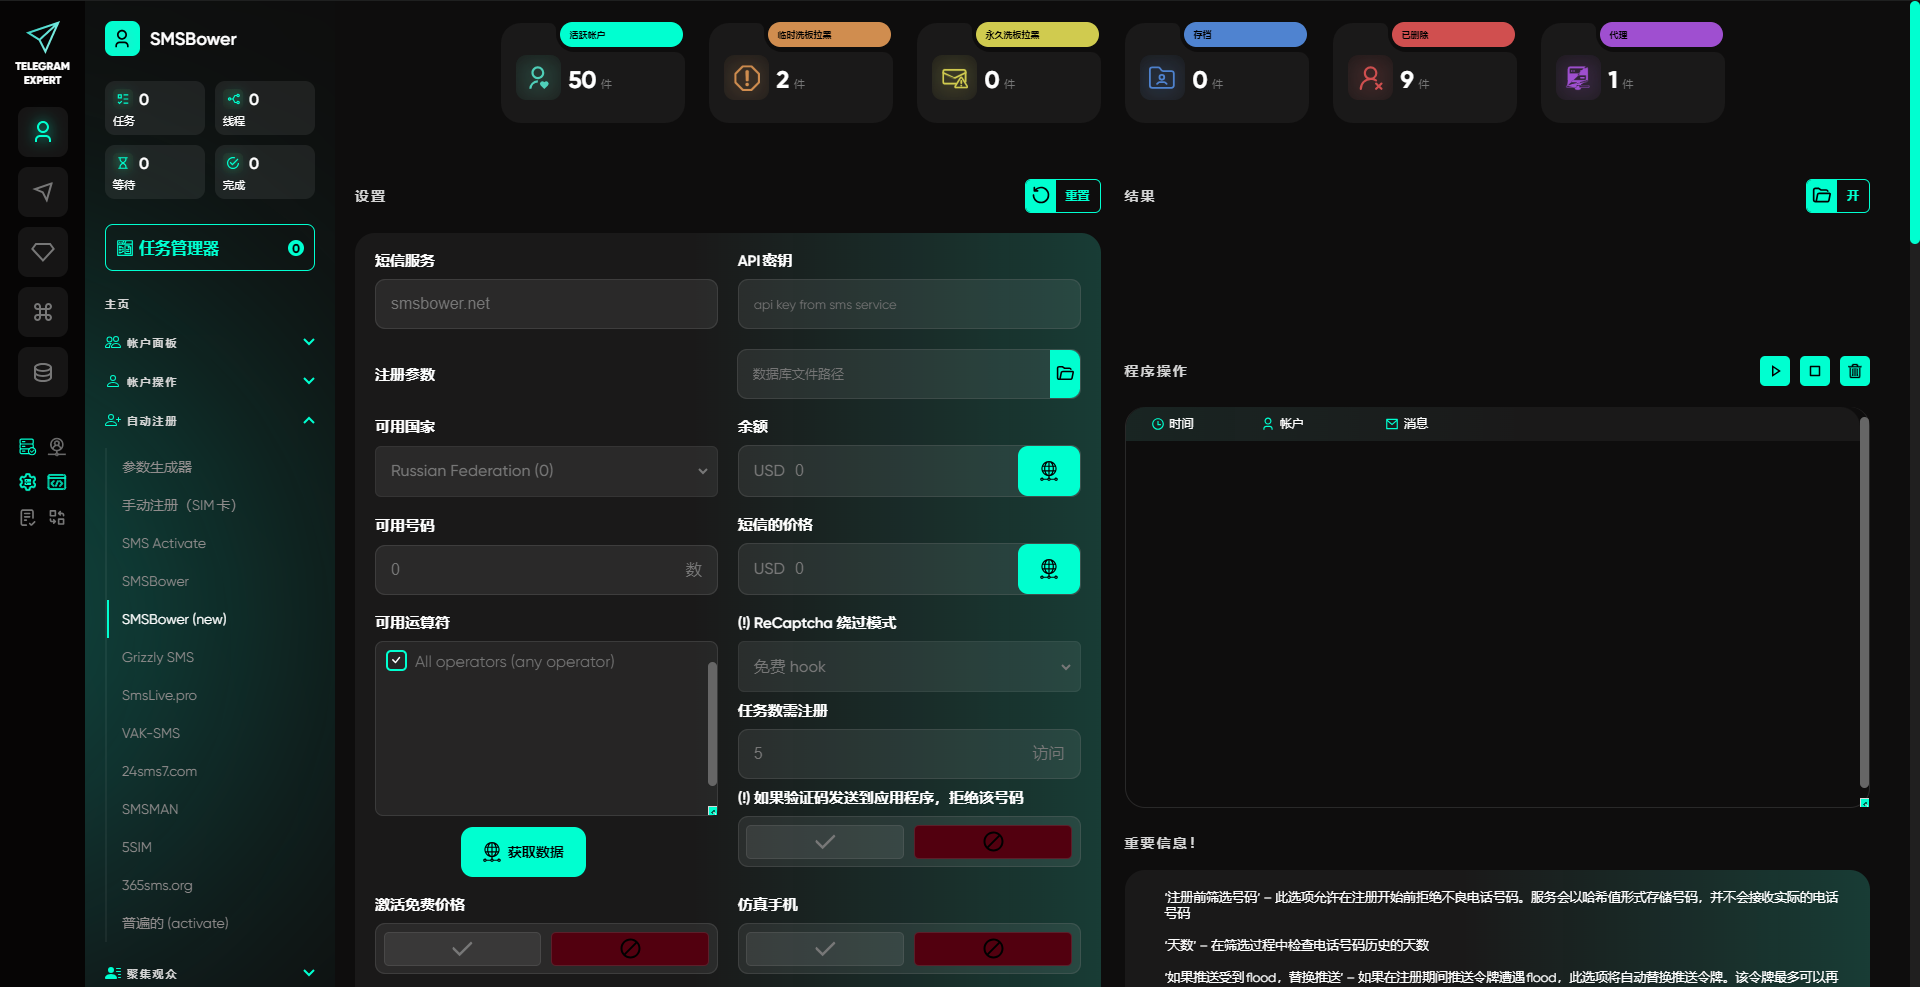
Task: Disable the free price activation (激活免费价格) option
Action: [630, 949]
